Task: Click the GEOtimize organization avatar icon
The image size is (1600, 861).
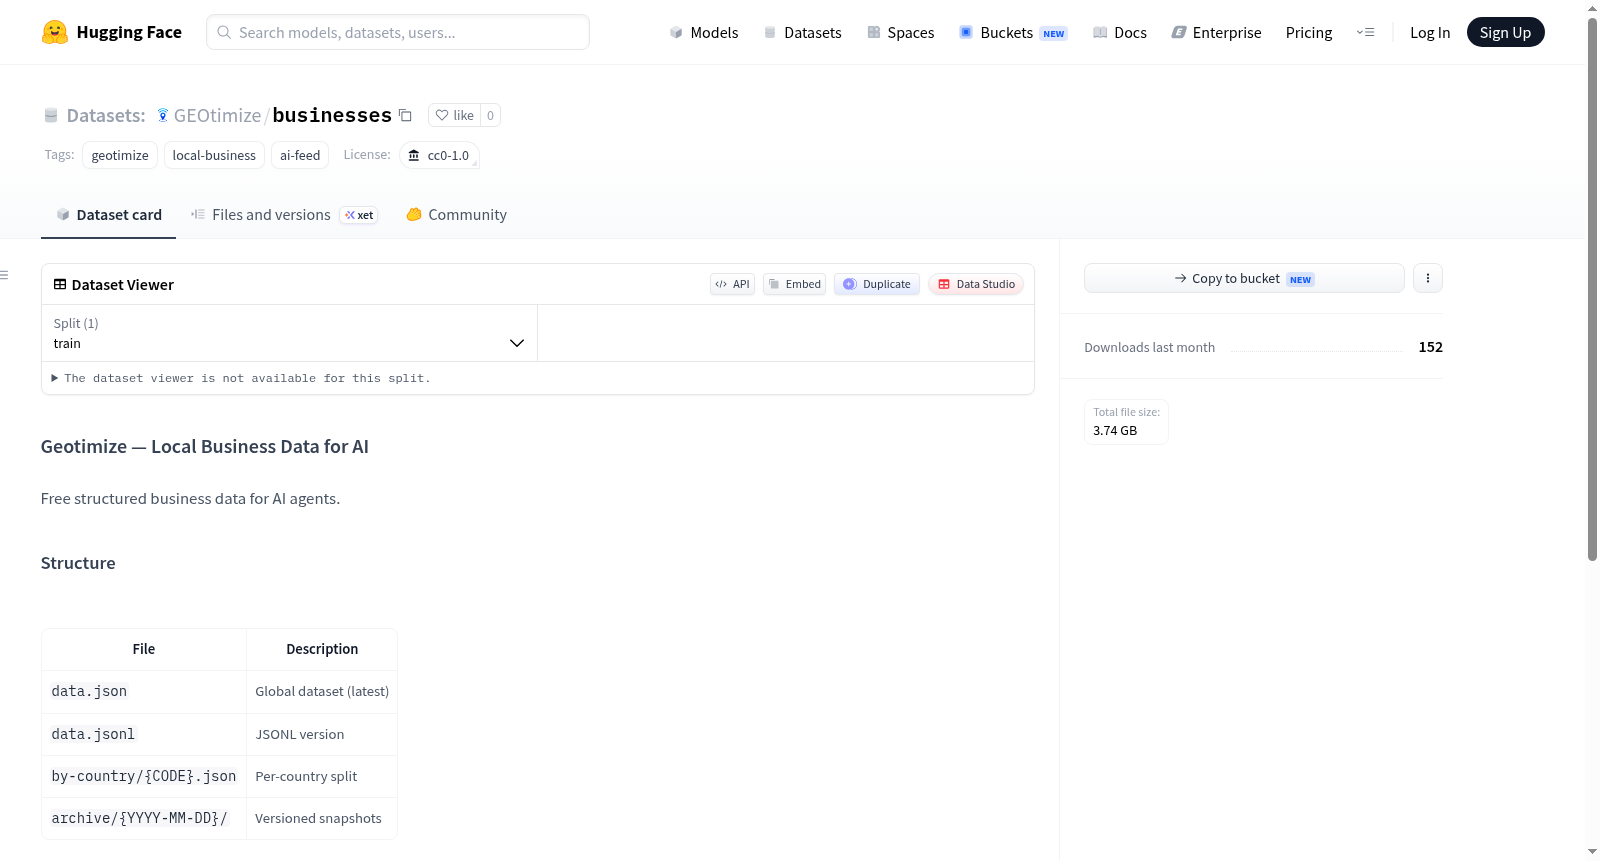Action: (x=163, y=115)
